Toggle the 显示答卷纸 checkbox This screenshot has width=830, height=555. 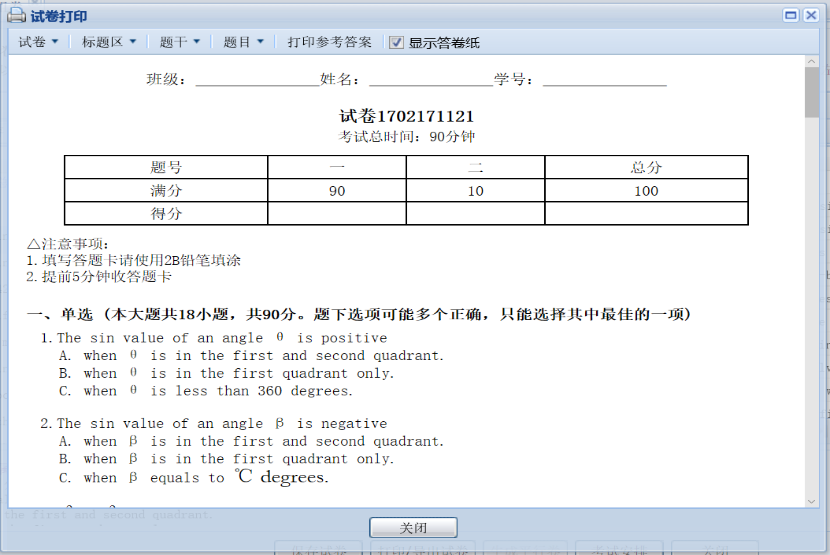pos(396,42)
